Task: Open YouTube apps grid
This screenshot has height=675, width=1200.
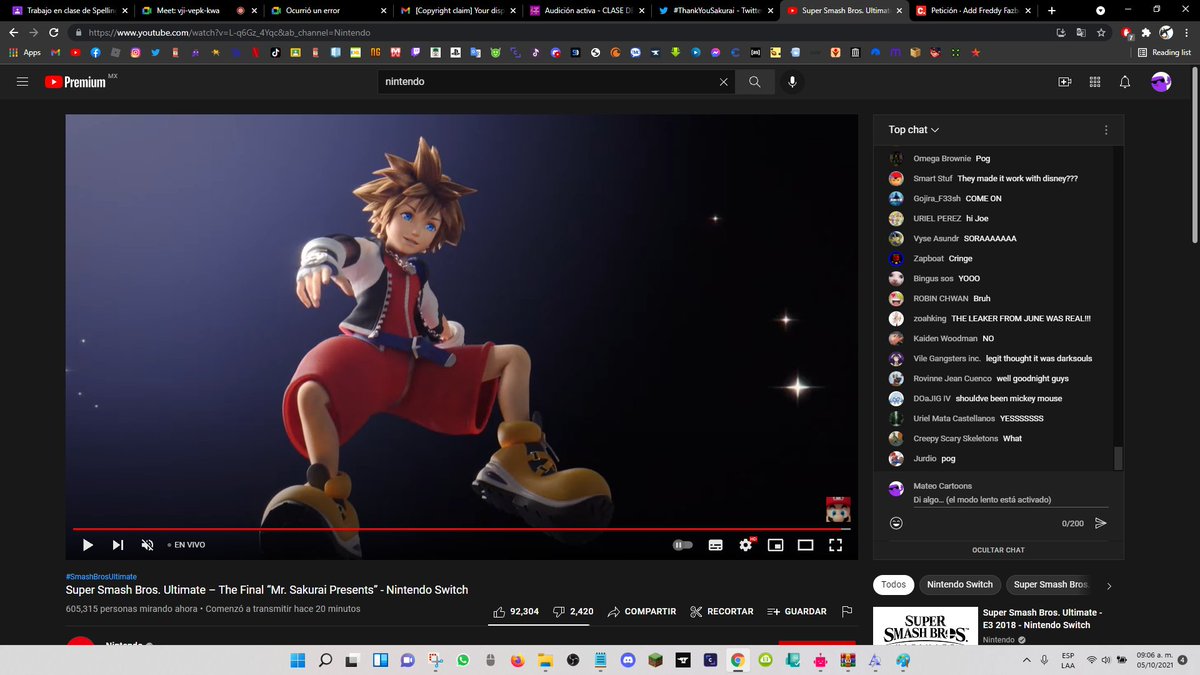Action: [1095, 82]
